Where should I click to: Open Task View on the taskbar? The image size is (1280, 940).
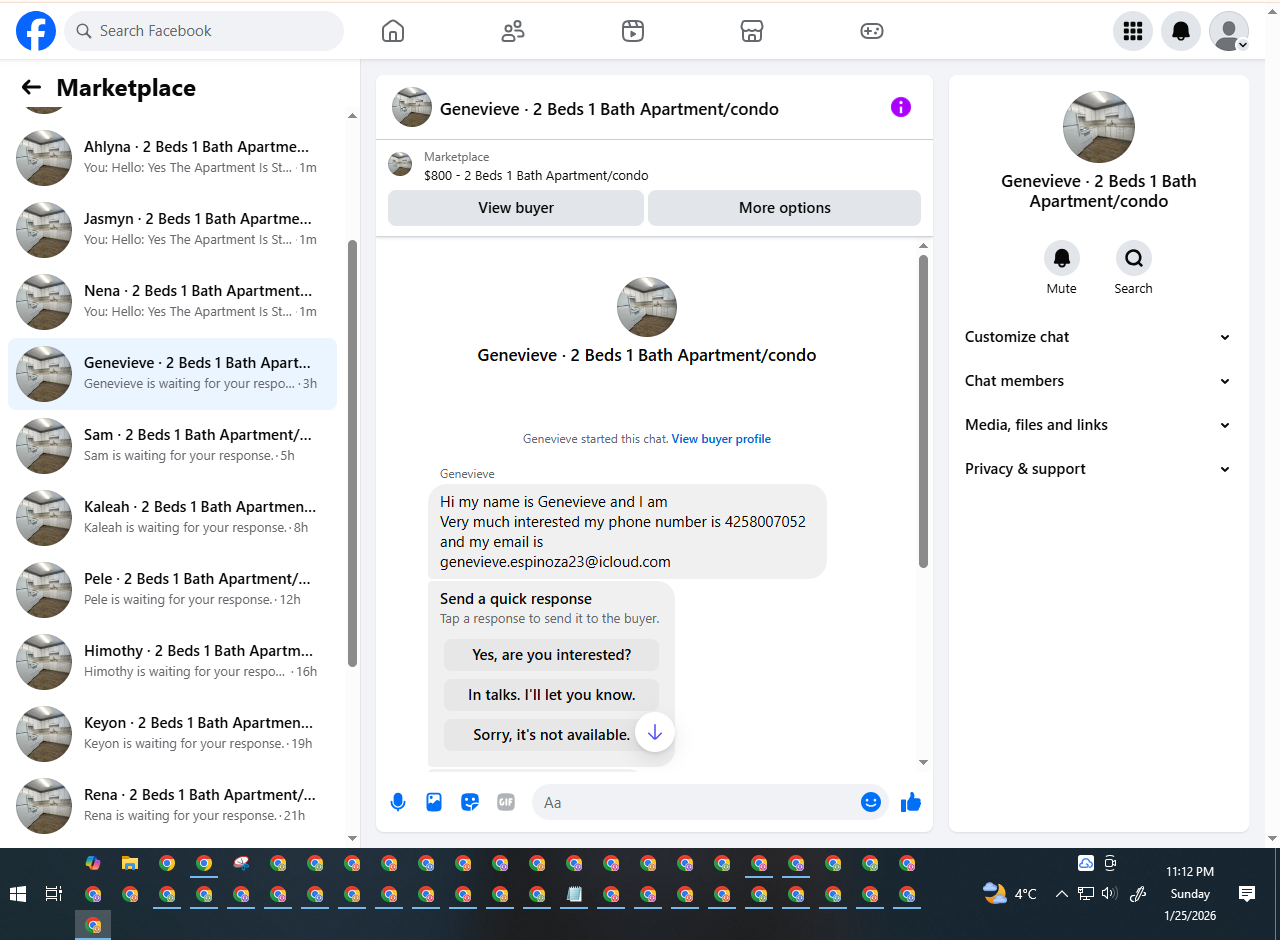(54, 894)
